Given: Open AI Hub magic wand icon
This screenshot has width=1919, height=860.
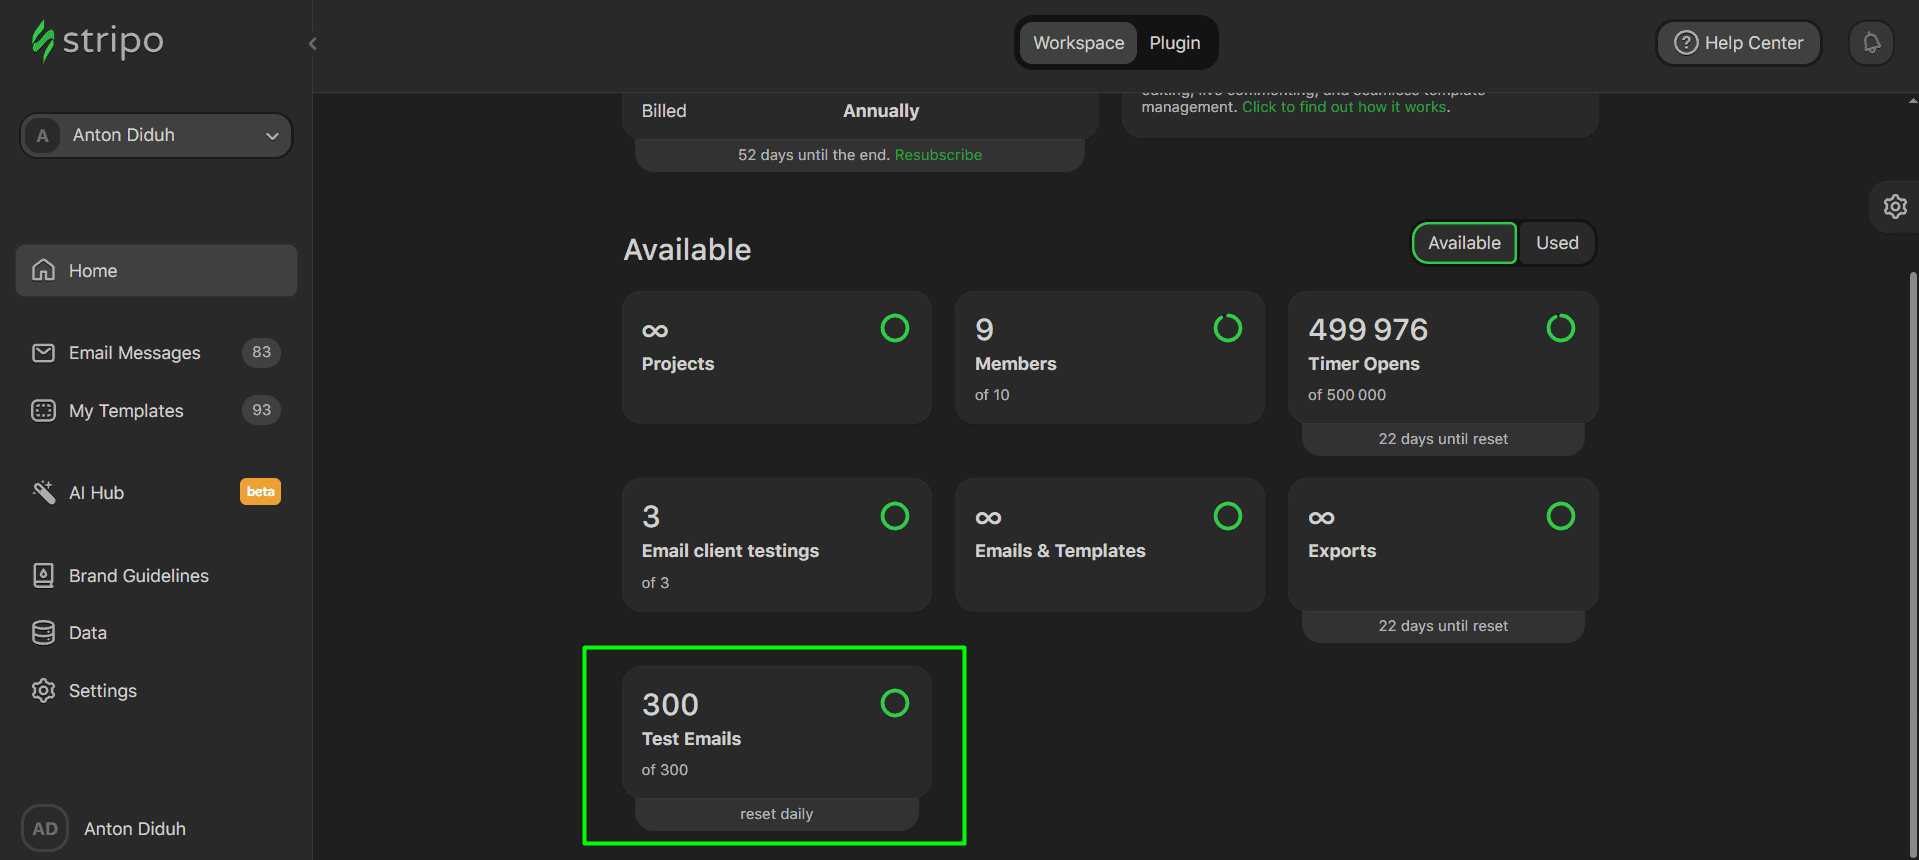Looking at the screenshot, I should point(43,492).
